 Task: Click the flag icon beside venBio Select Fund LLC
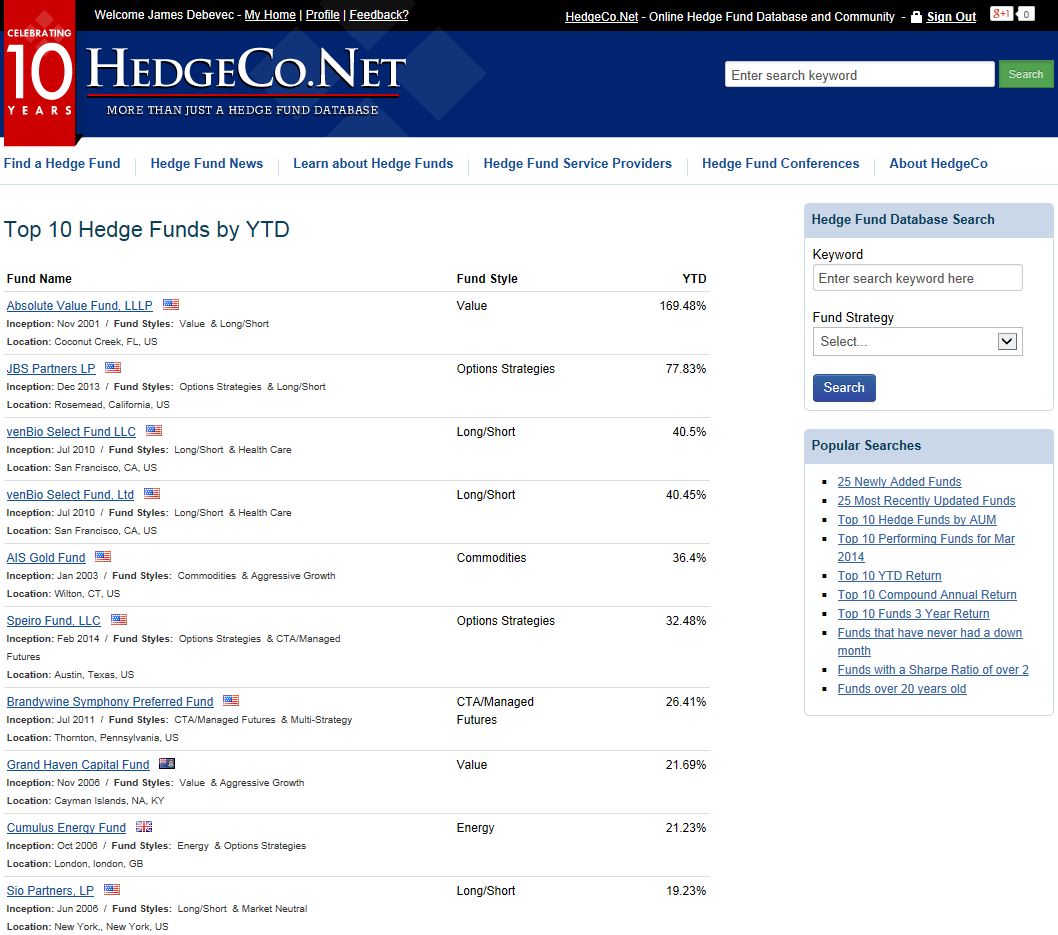click(x=154, y=430)
